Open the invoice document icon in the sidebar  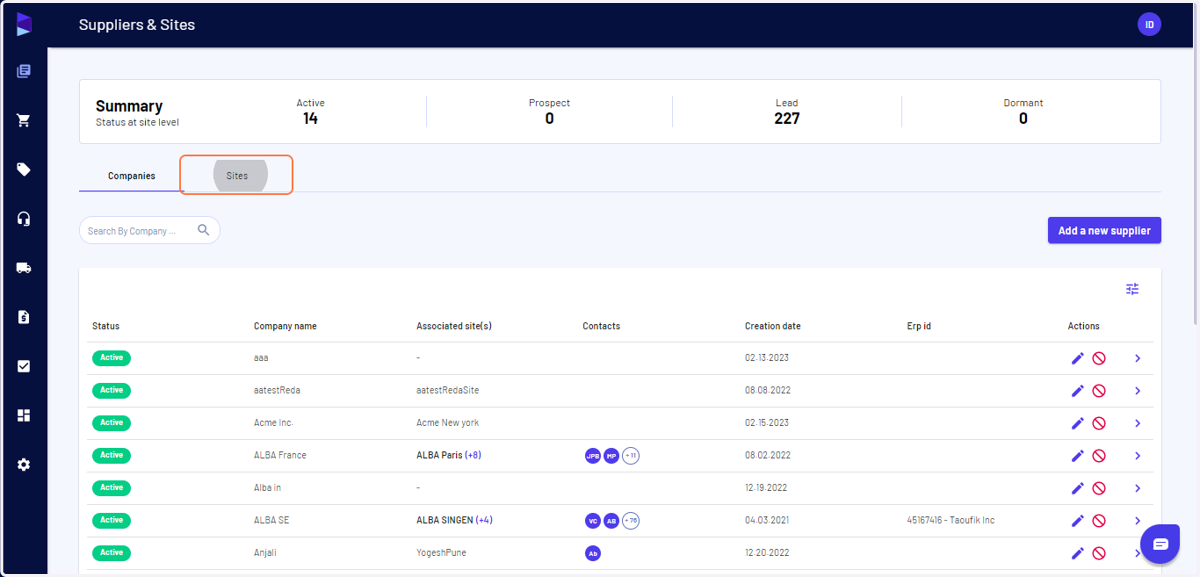tap(24, 317)
